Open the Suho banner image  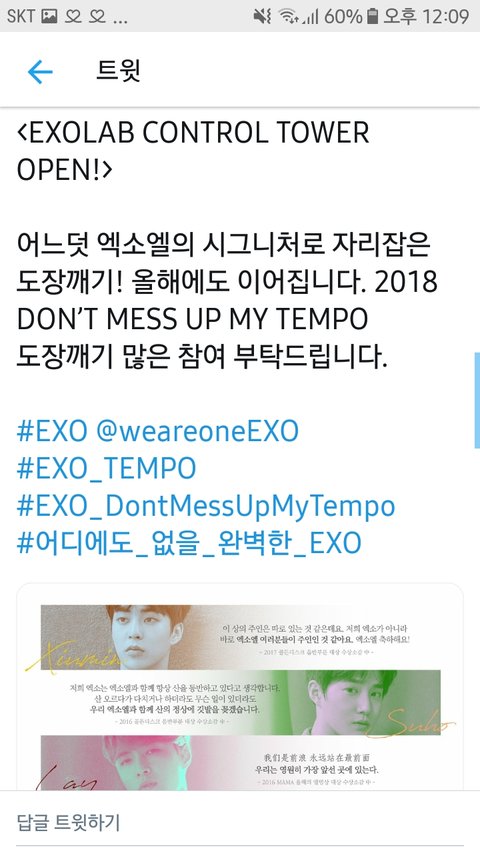(x=240, y=701)
